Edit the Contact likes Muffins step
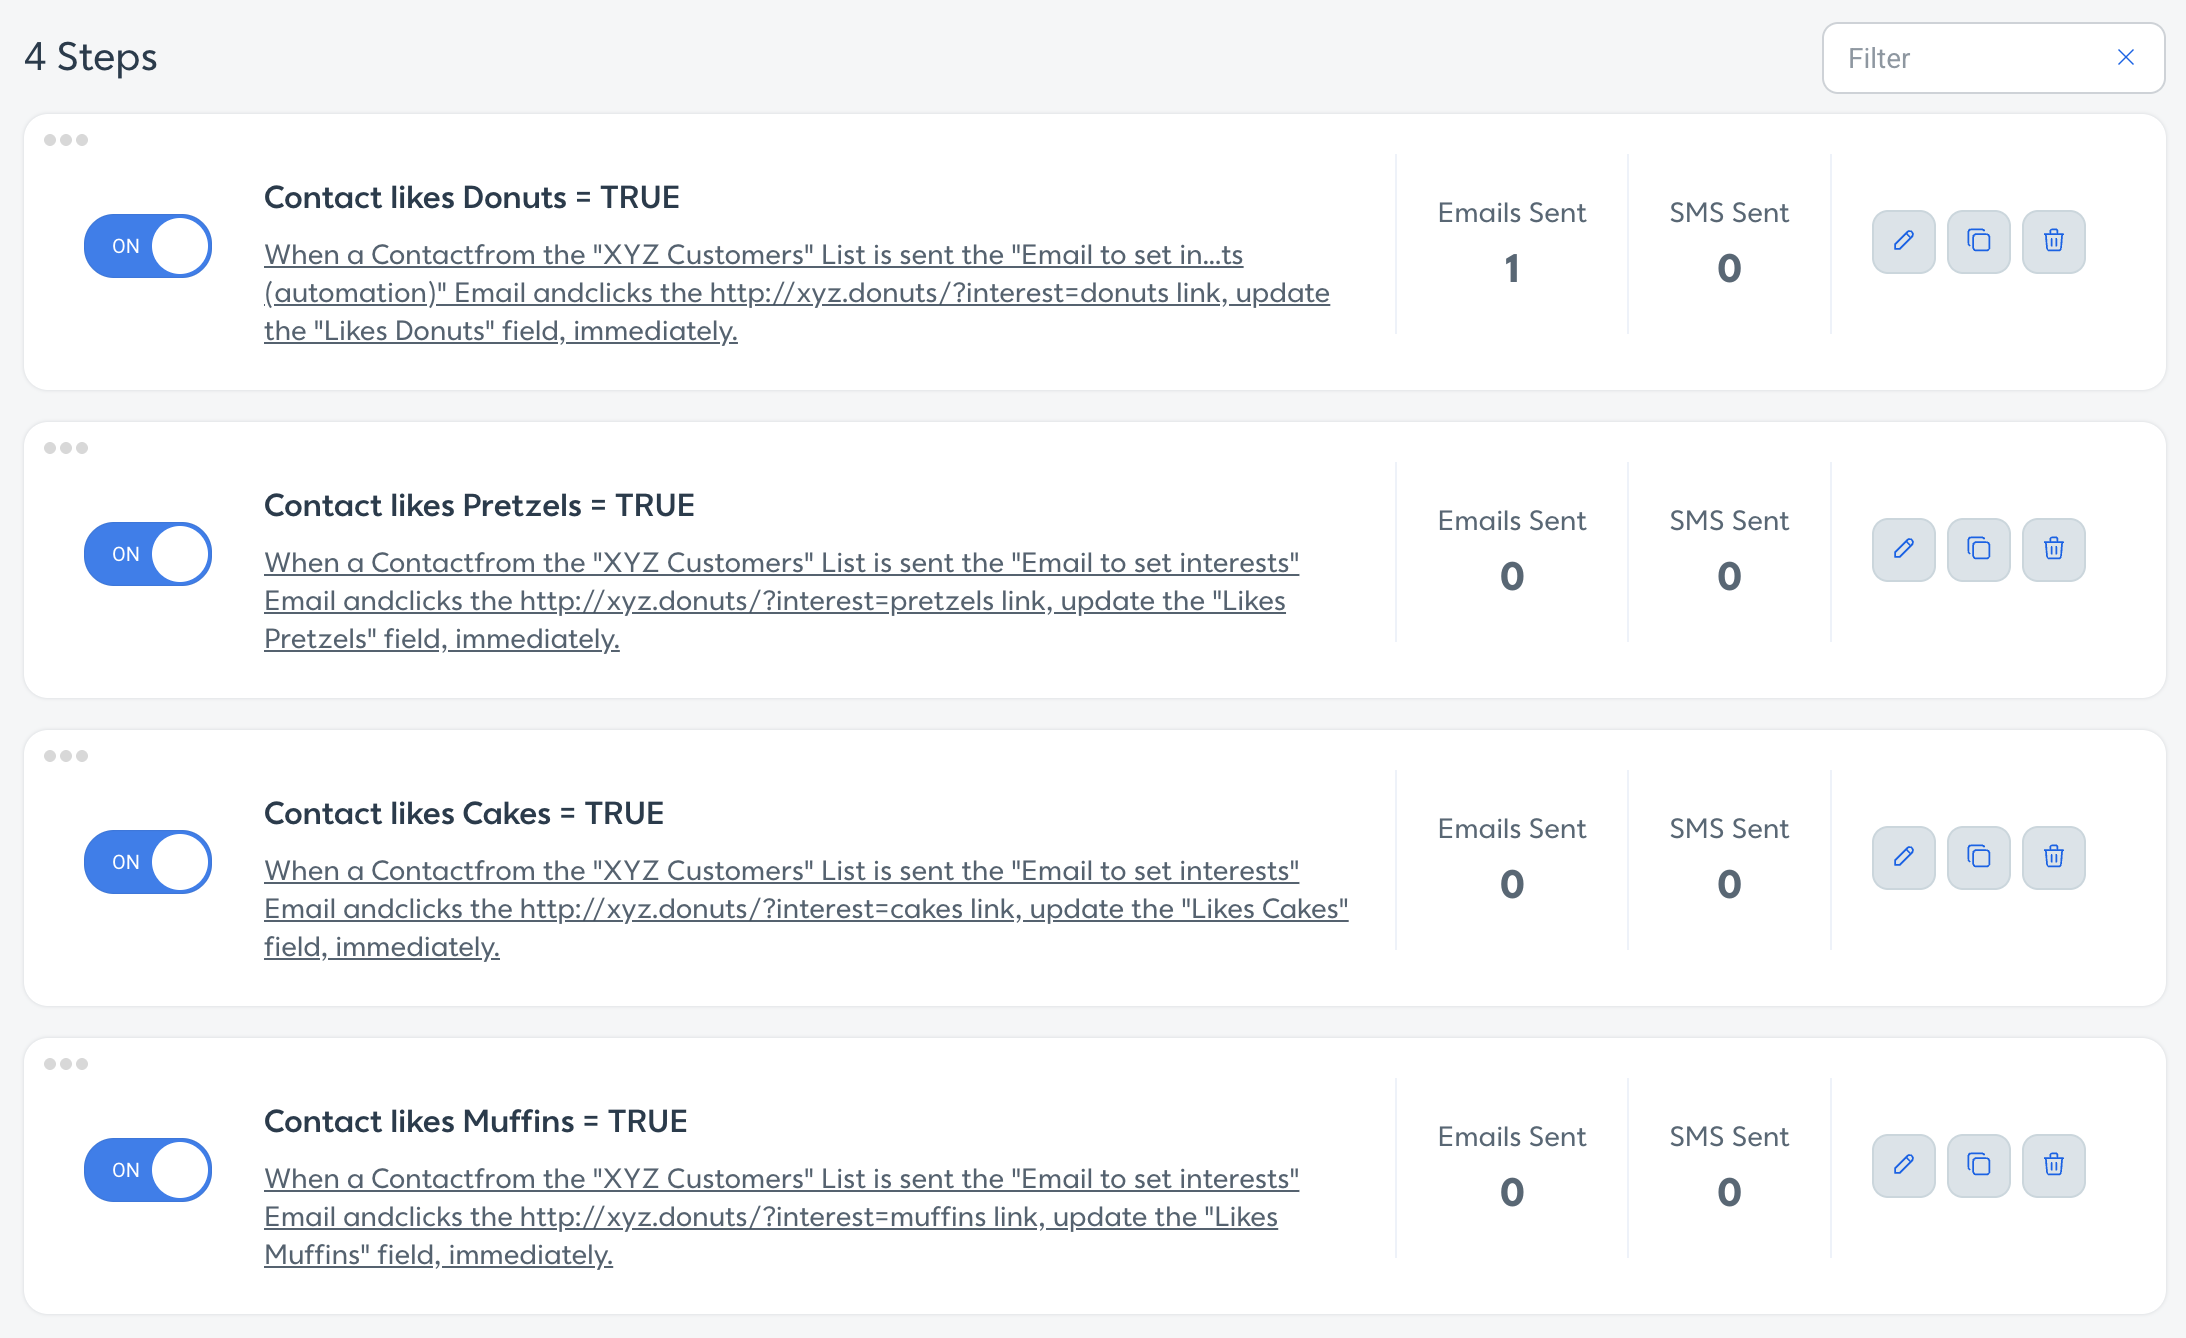 [x=1903, y=1165]
